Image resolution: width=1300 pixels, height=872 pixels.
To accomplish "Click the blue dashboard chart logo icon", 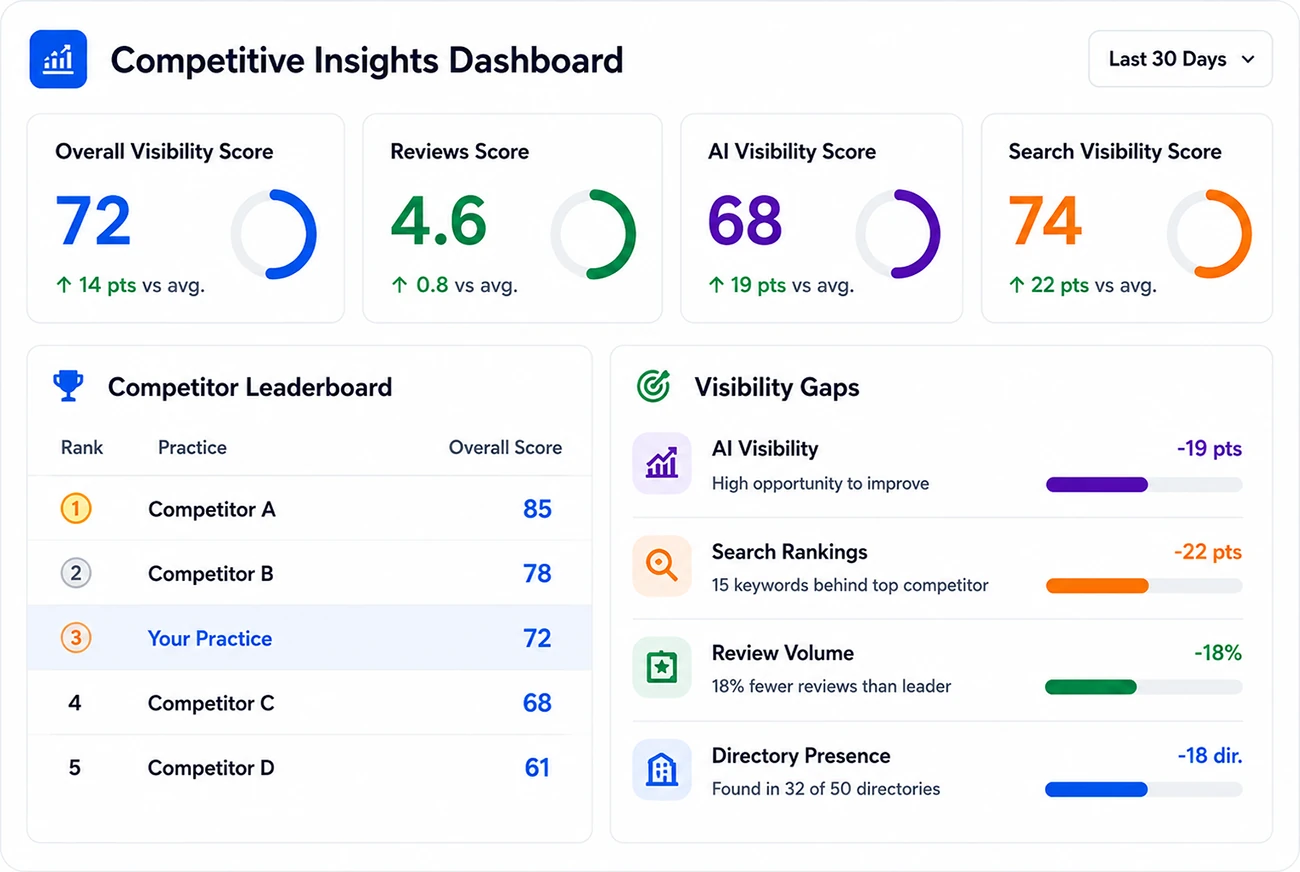I will pyautogui.click(x=58, y=59).
